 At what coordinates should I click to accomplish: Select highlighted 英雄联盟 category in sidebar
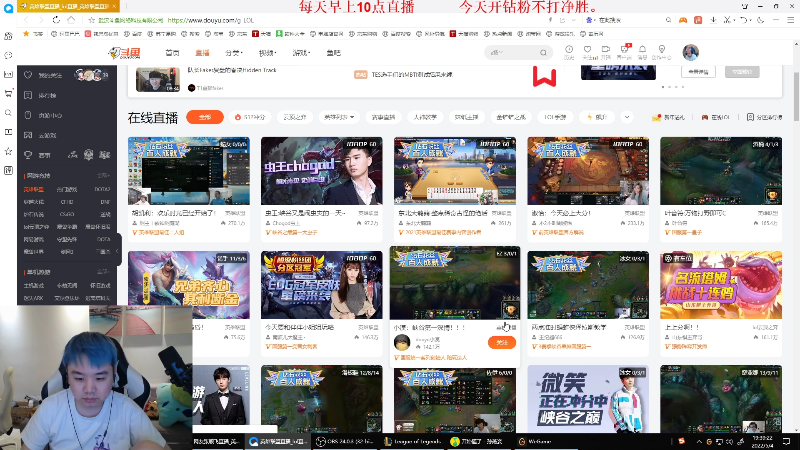34,189
